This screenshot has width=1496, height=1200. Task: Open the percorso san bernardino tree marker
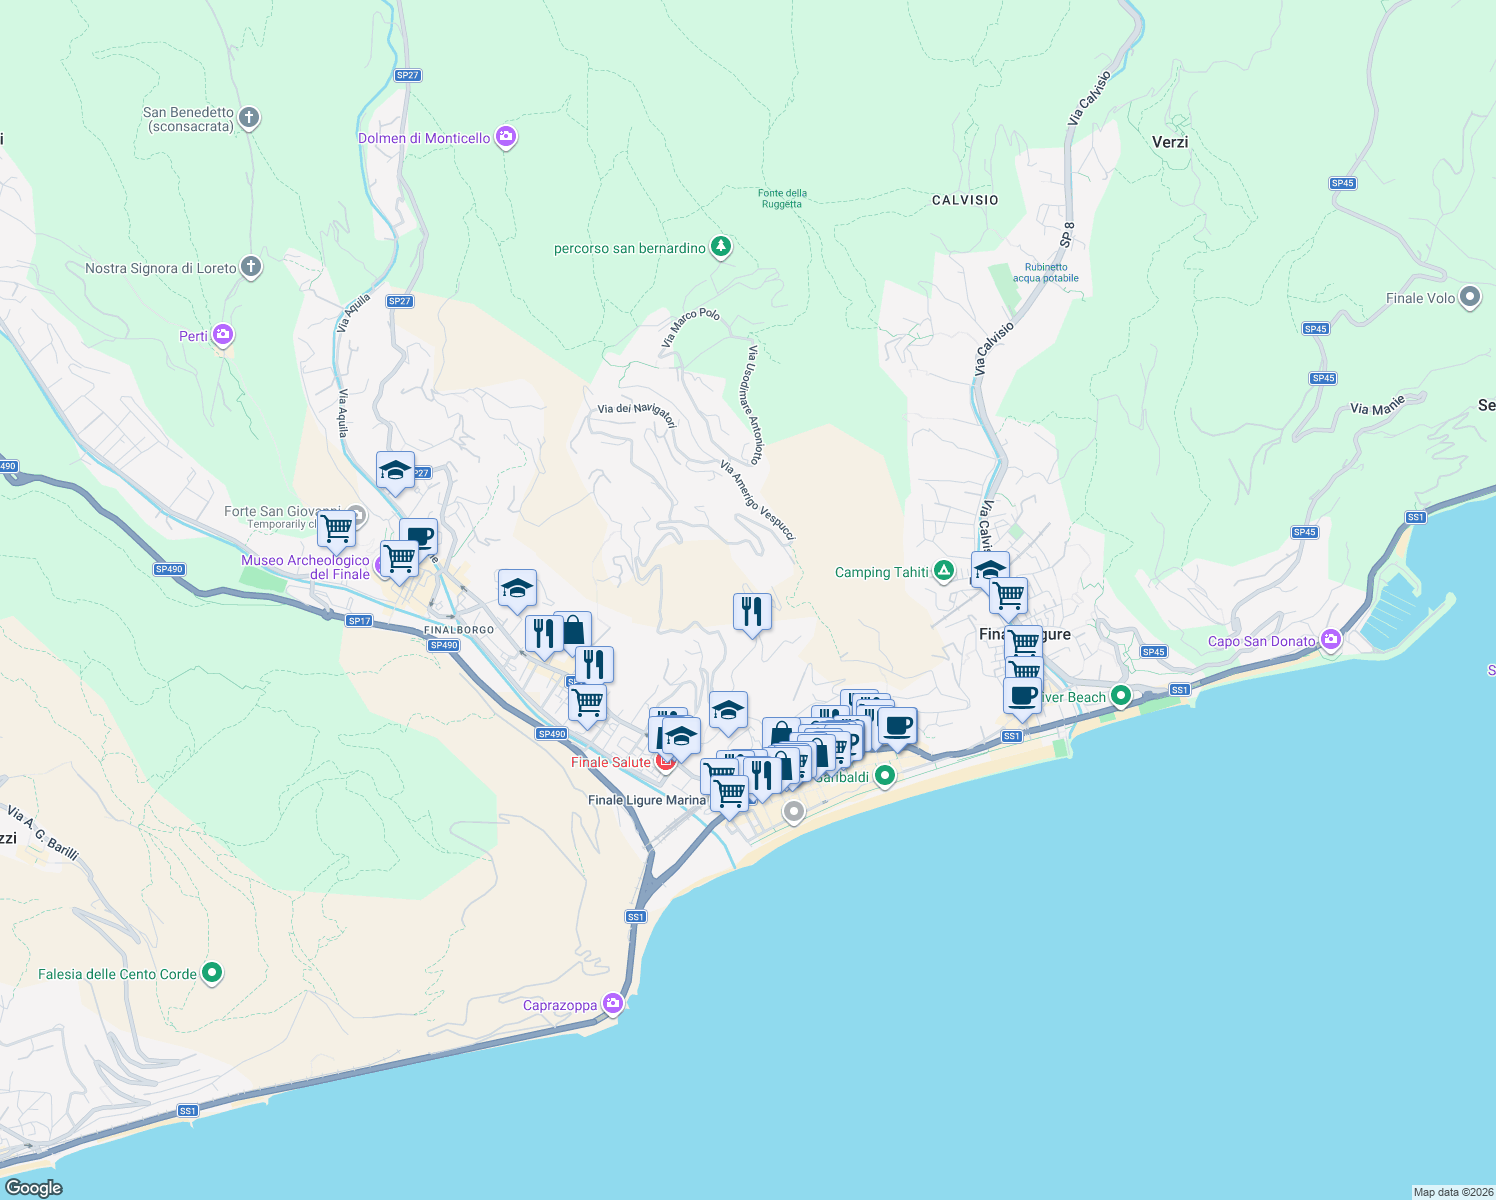click(x=720, y=247)
